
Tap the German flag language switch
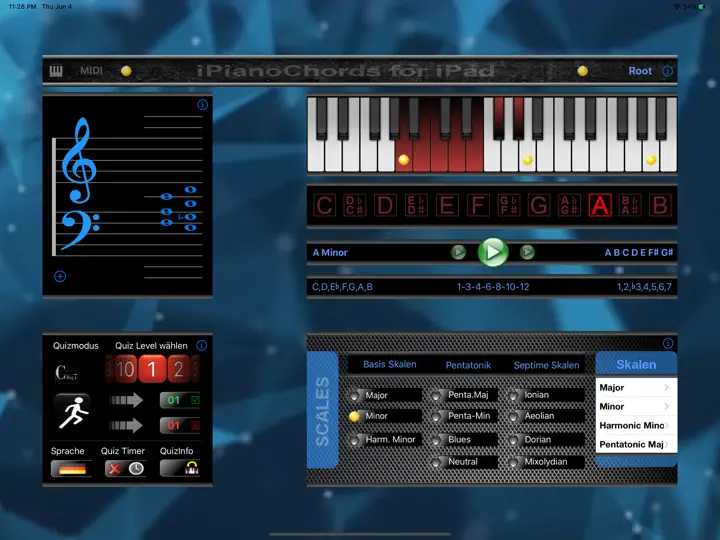72,468
